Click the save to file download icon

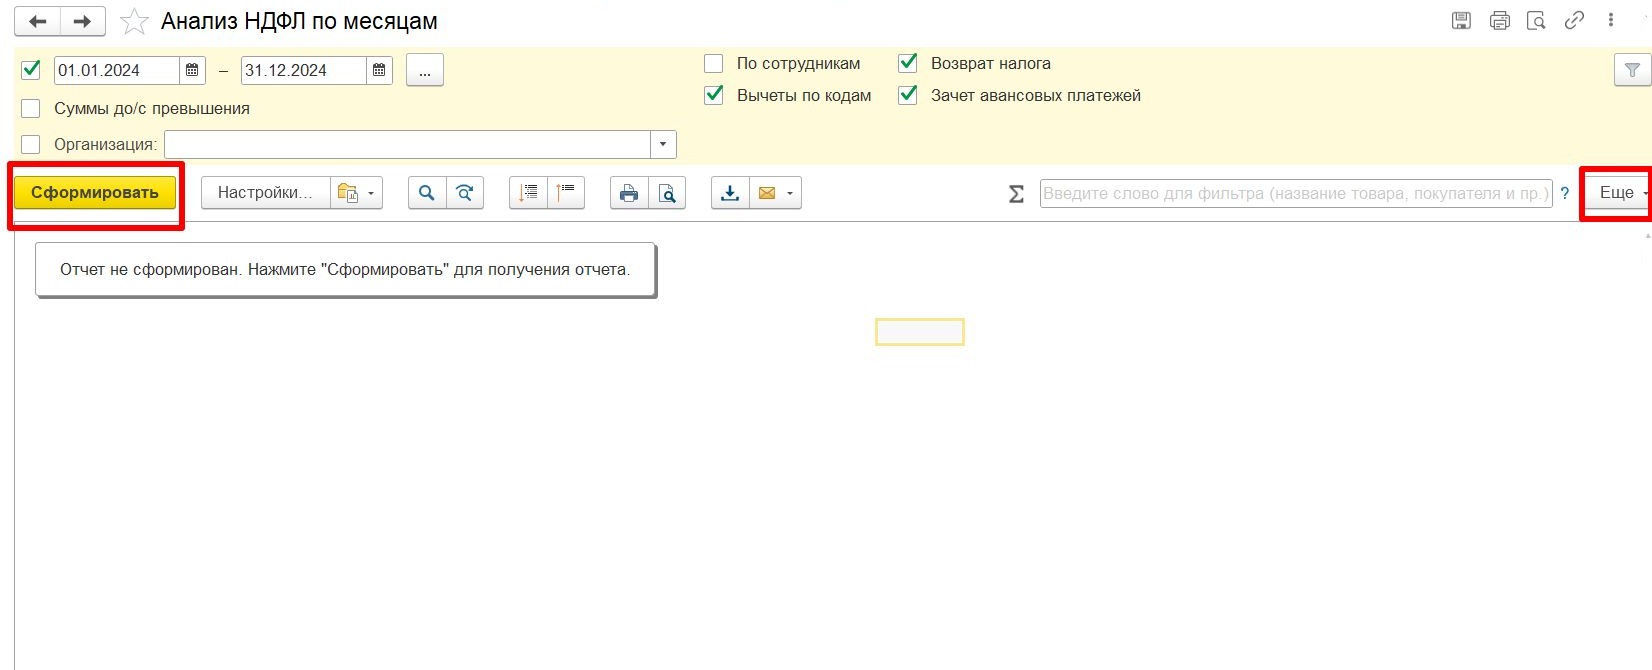click(731, 193)
